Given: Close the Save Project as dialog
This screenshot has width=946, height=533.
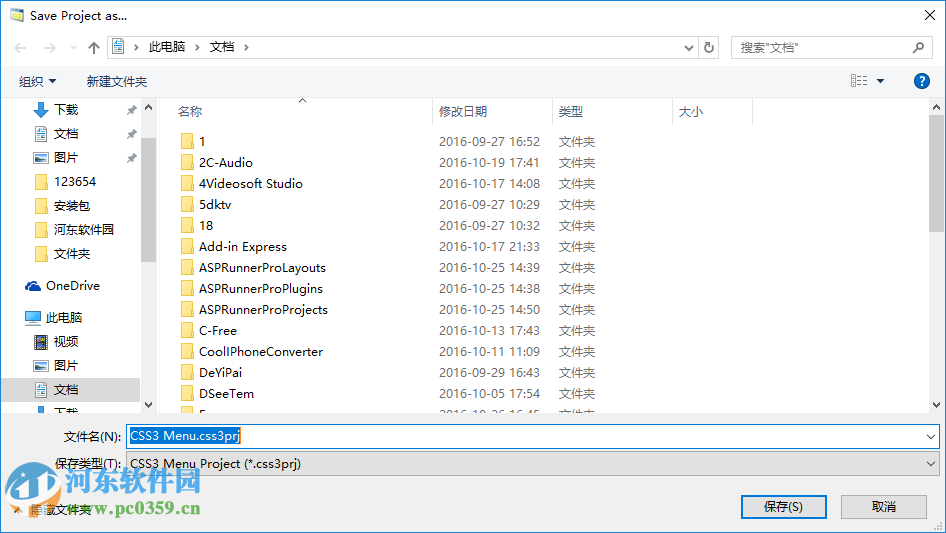Looking at the screenshot, I should pyautogui.click(x=930, y=15).
